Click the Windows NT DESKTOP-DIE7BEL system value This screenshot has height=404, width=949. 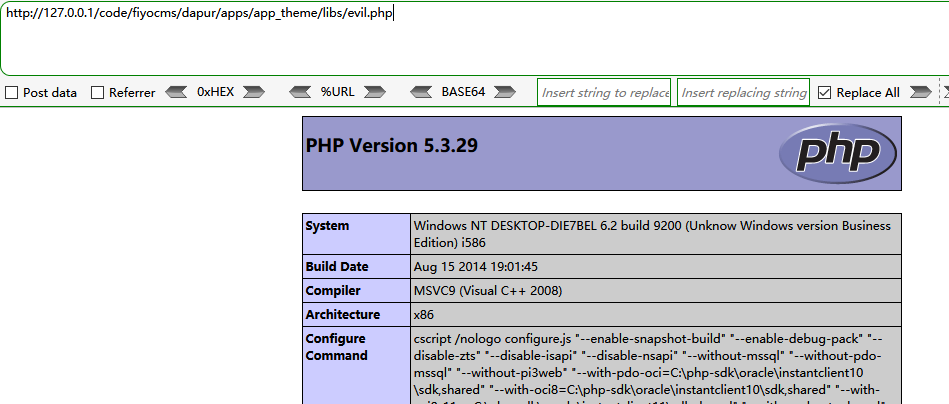pyautogui.click(x=652, y=234)
